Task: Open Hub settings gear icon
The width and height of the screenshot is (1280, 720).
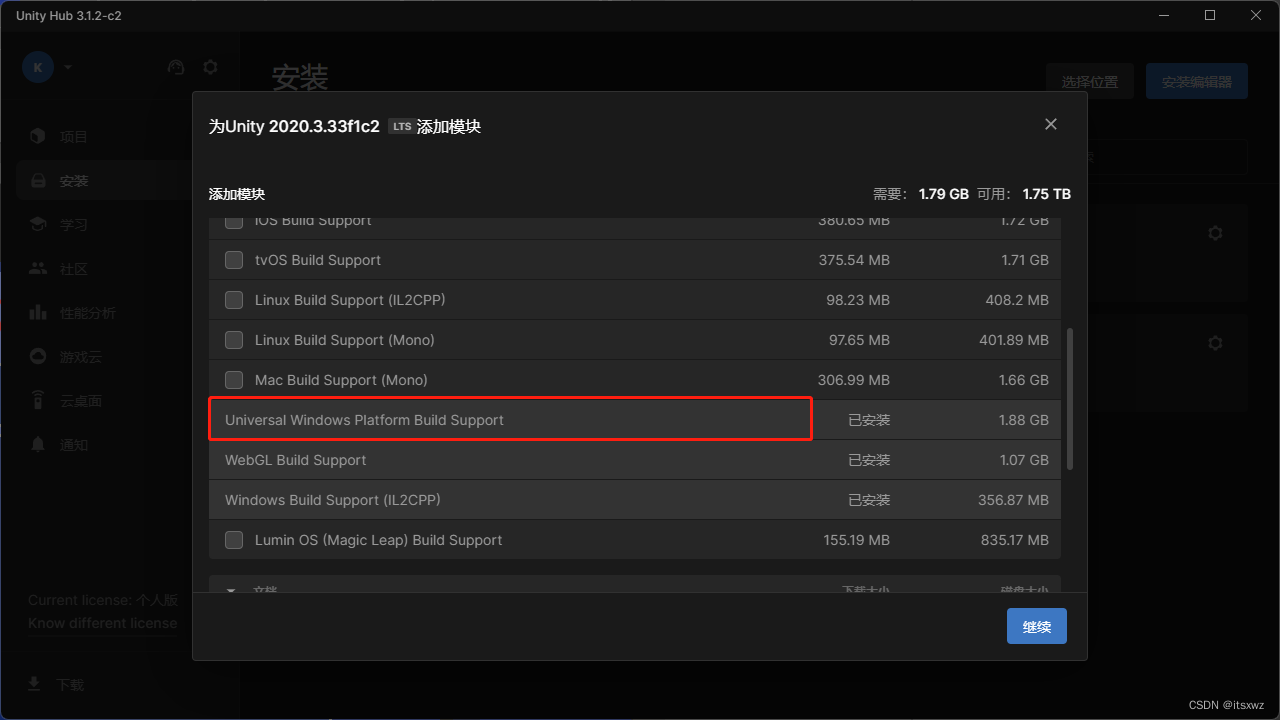Action: point(210,67)
